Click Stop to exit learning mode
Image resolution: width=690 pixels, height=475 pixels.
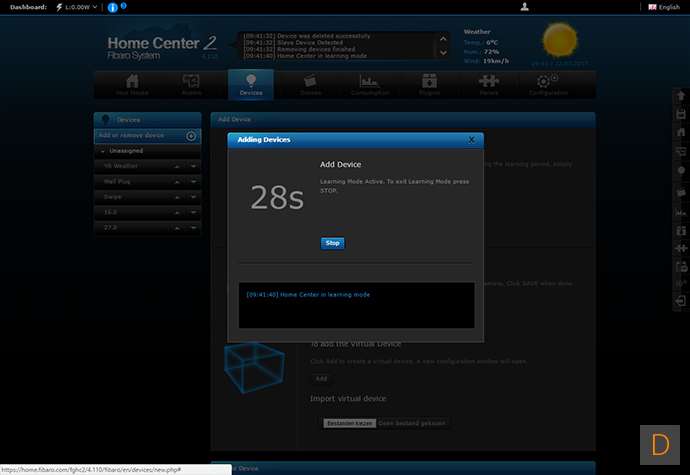click(332, 243)
